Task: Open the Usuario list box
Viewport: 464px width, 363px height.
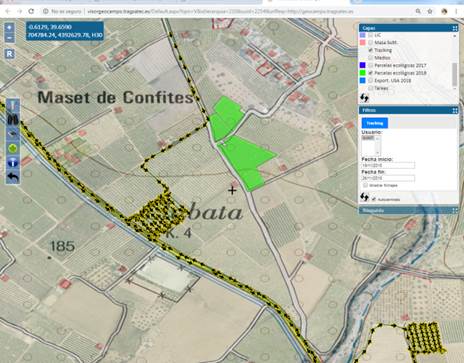Action: [371, 145]
